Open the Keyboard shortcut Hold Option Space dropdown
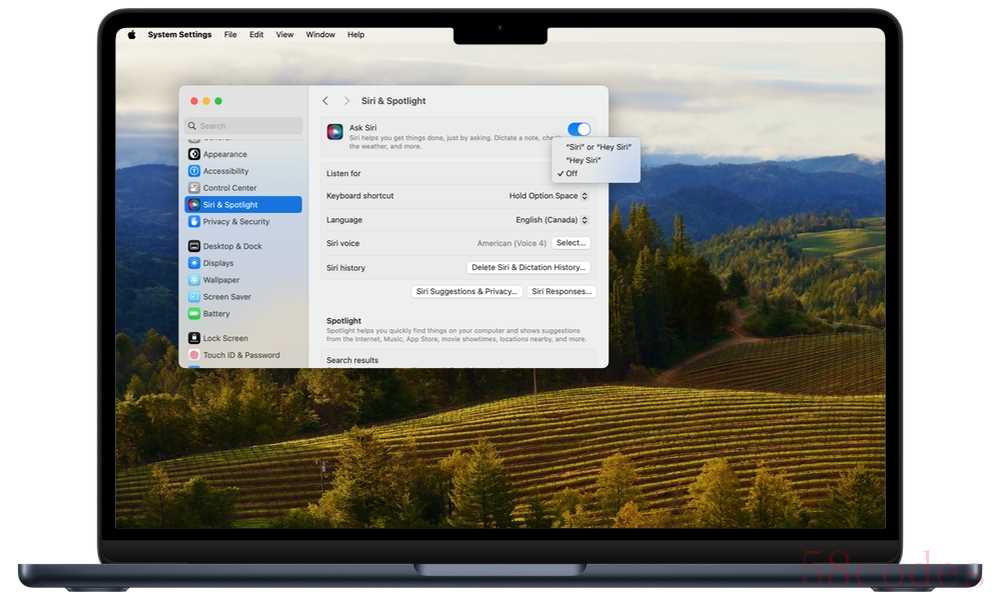Screen dimensions: 1000x600 548,196
